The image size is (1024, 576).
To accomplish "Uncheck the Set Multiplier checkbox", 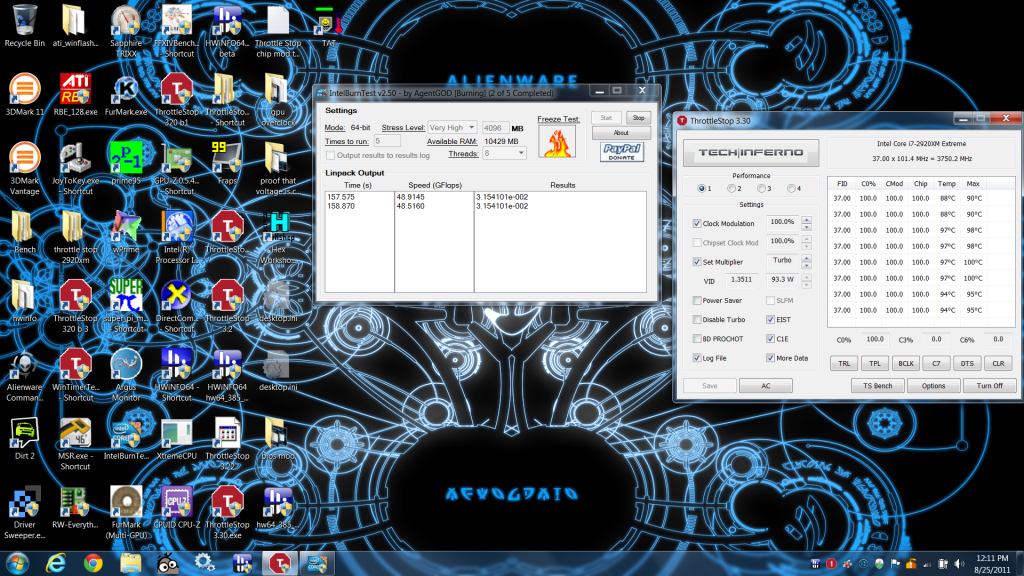I will click(x=697, y=262).
